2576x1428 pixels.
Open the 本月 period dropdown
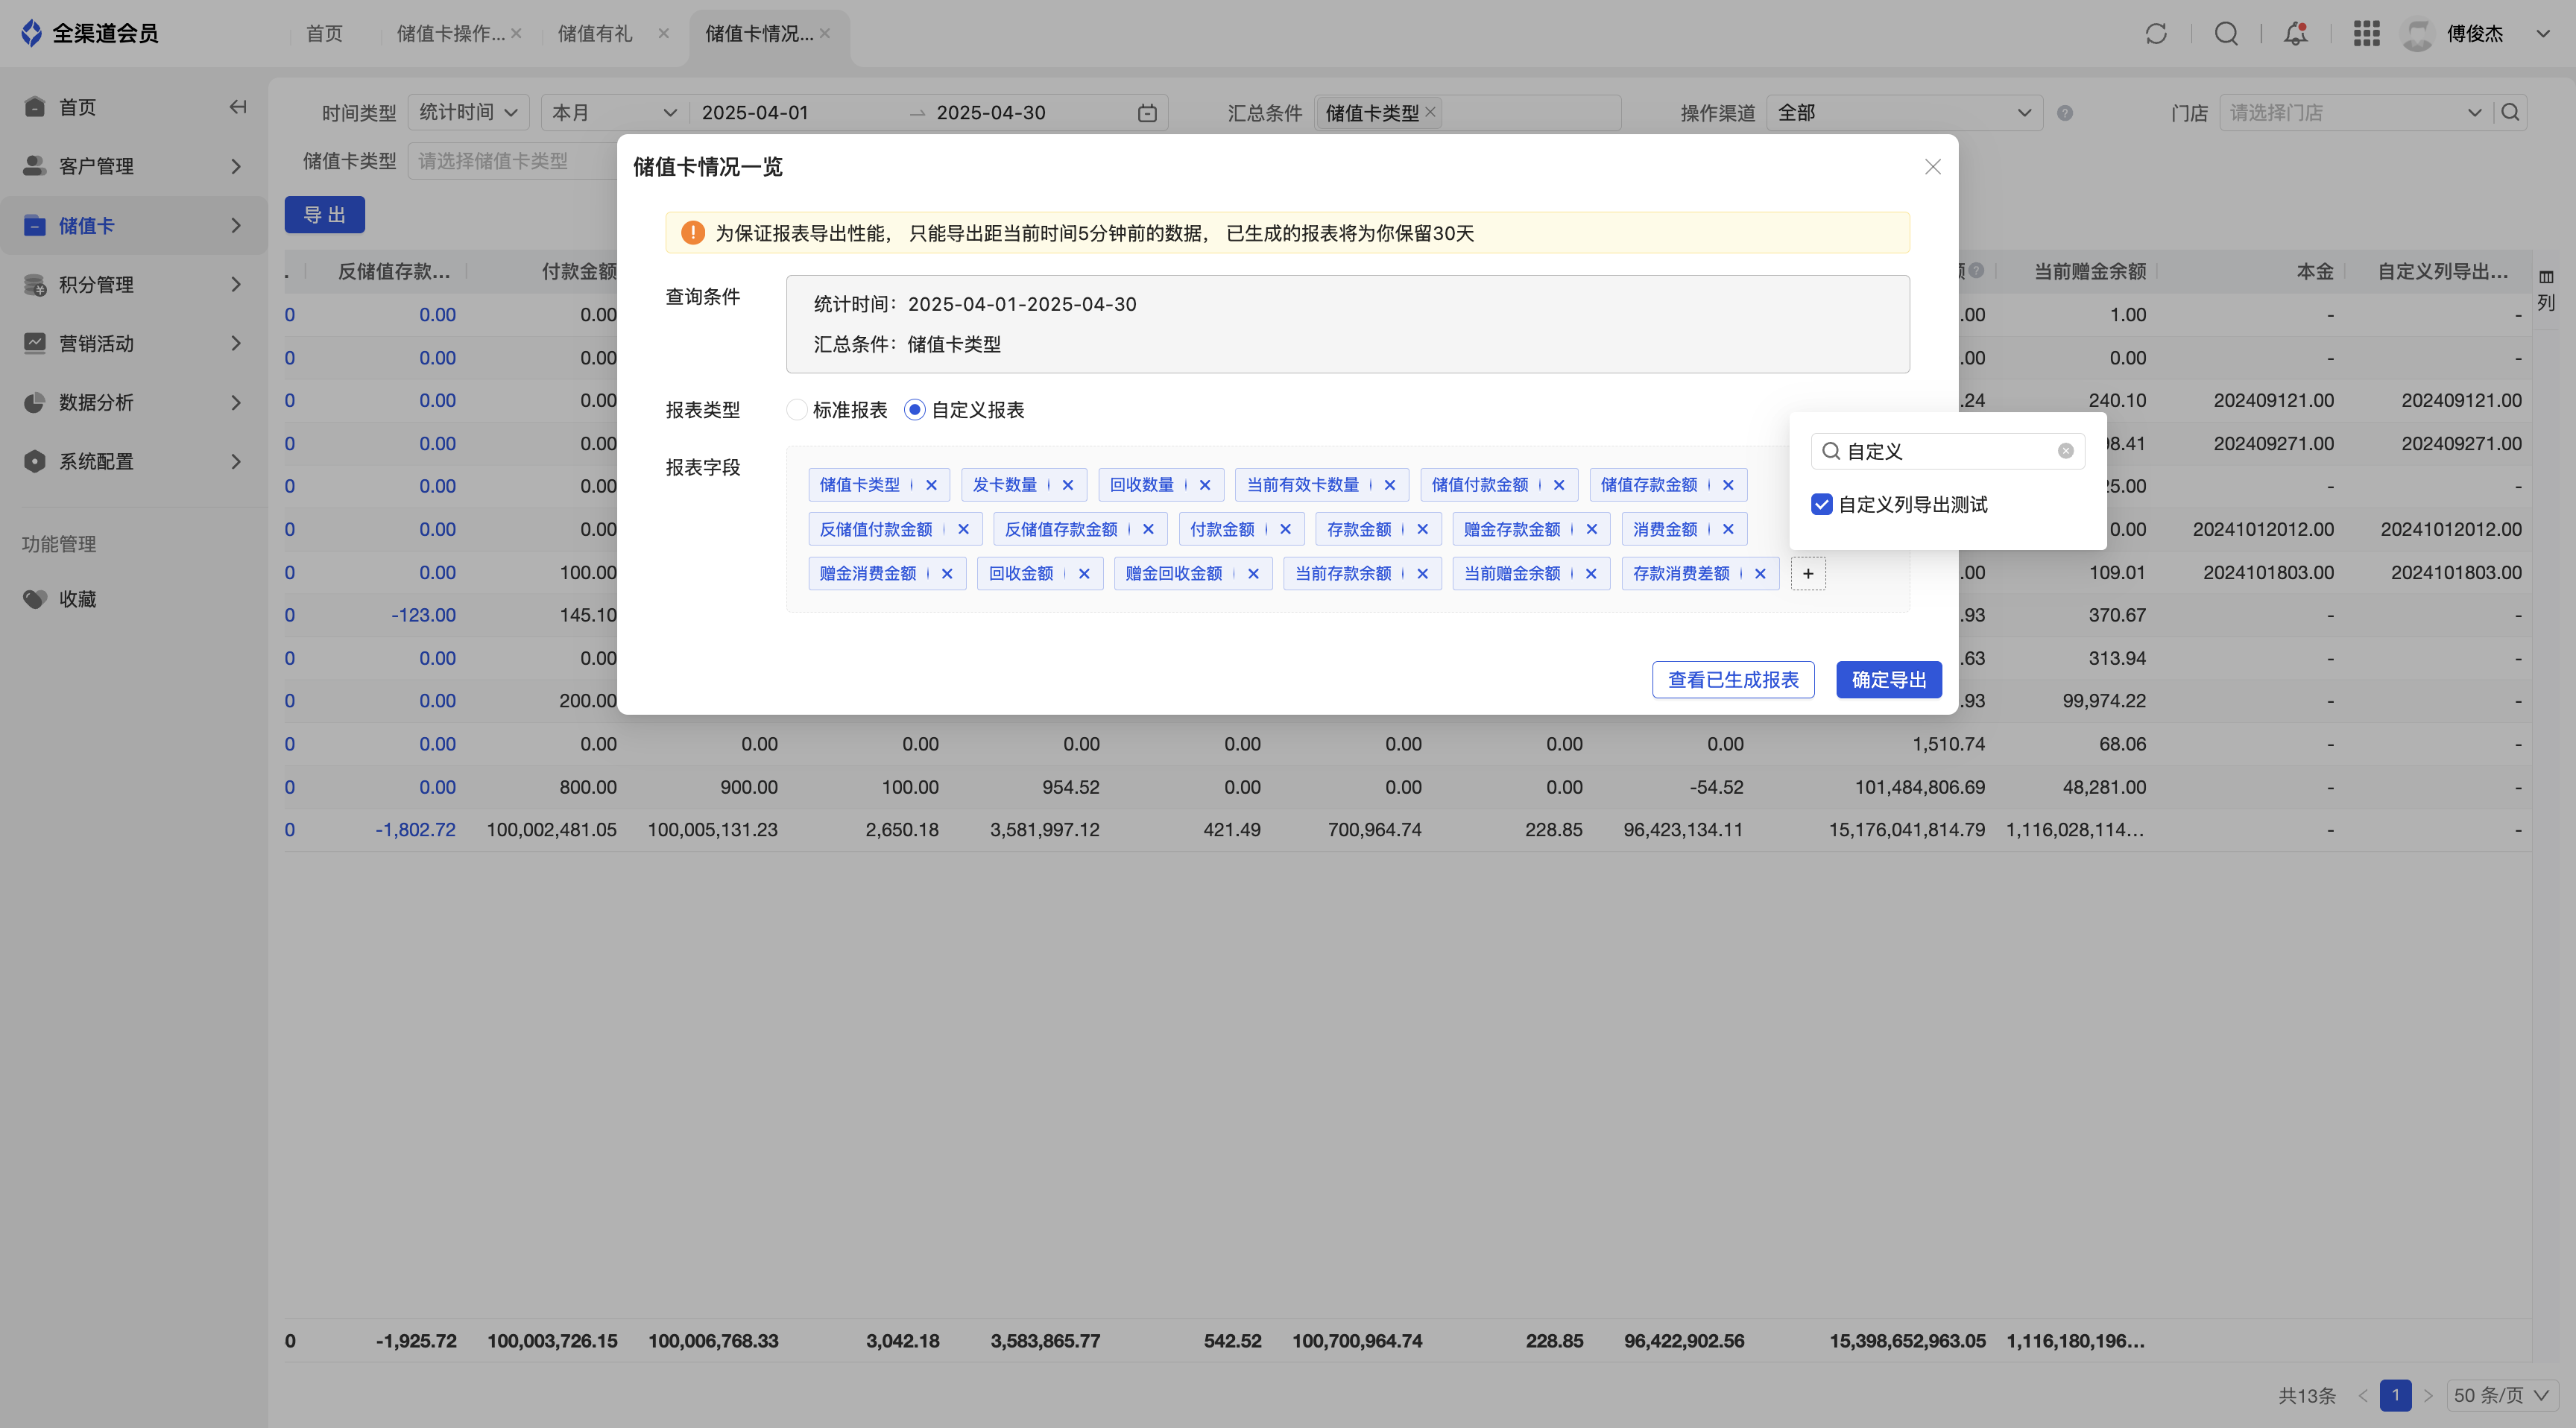(615, 113)
